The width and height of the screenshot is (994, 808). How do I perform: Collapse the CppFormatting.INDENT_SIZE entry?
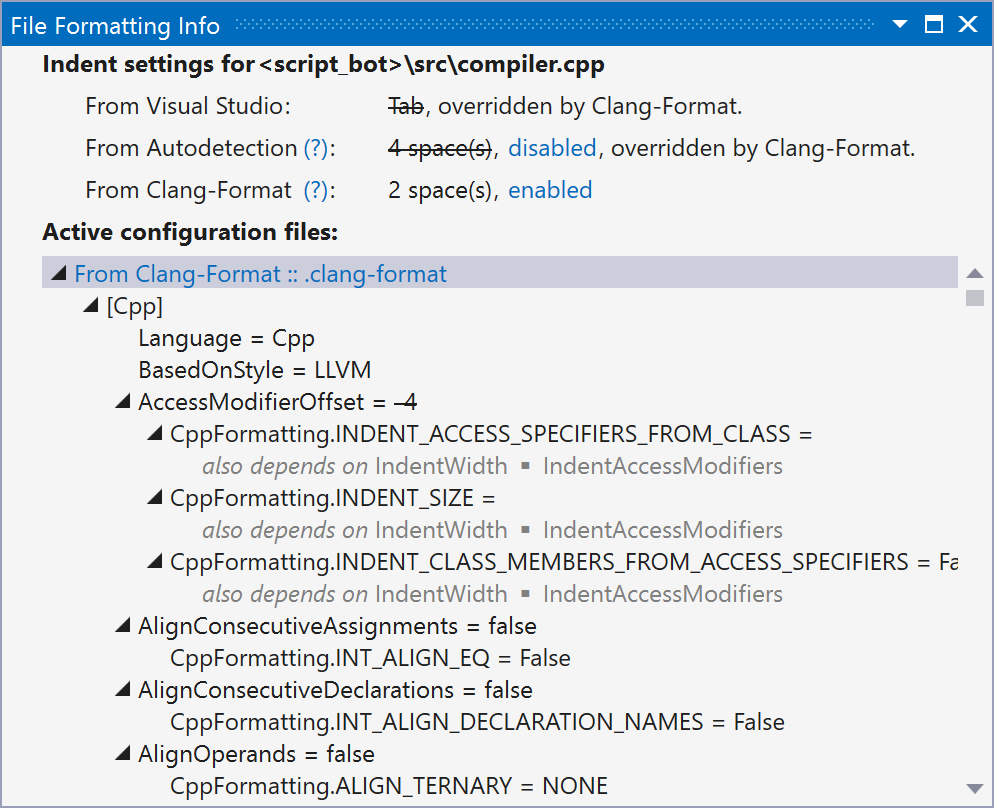[x=154, y=497]
